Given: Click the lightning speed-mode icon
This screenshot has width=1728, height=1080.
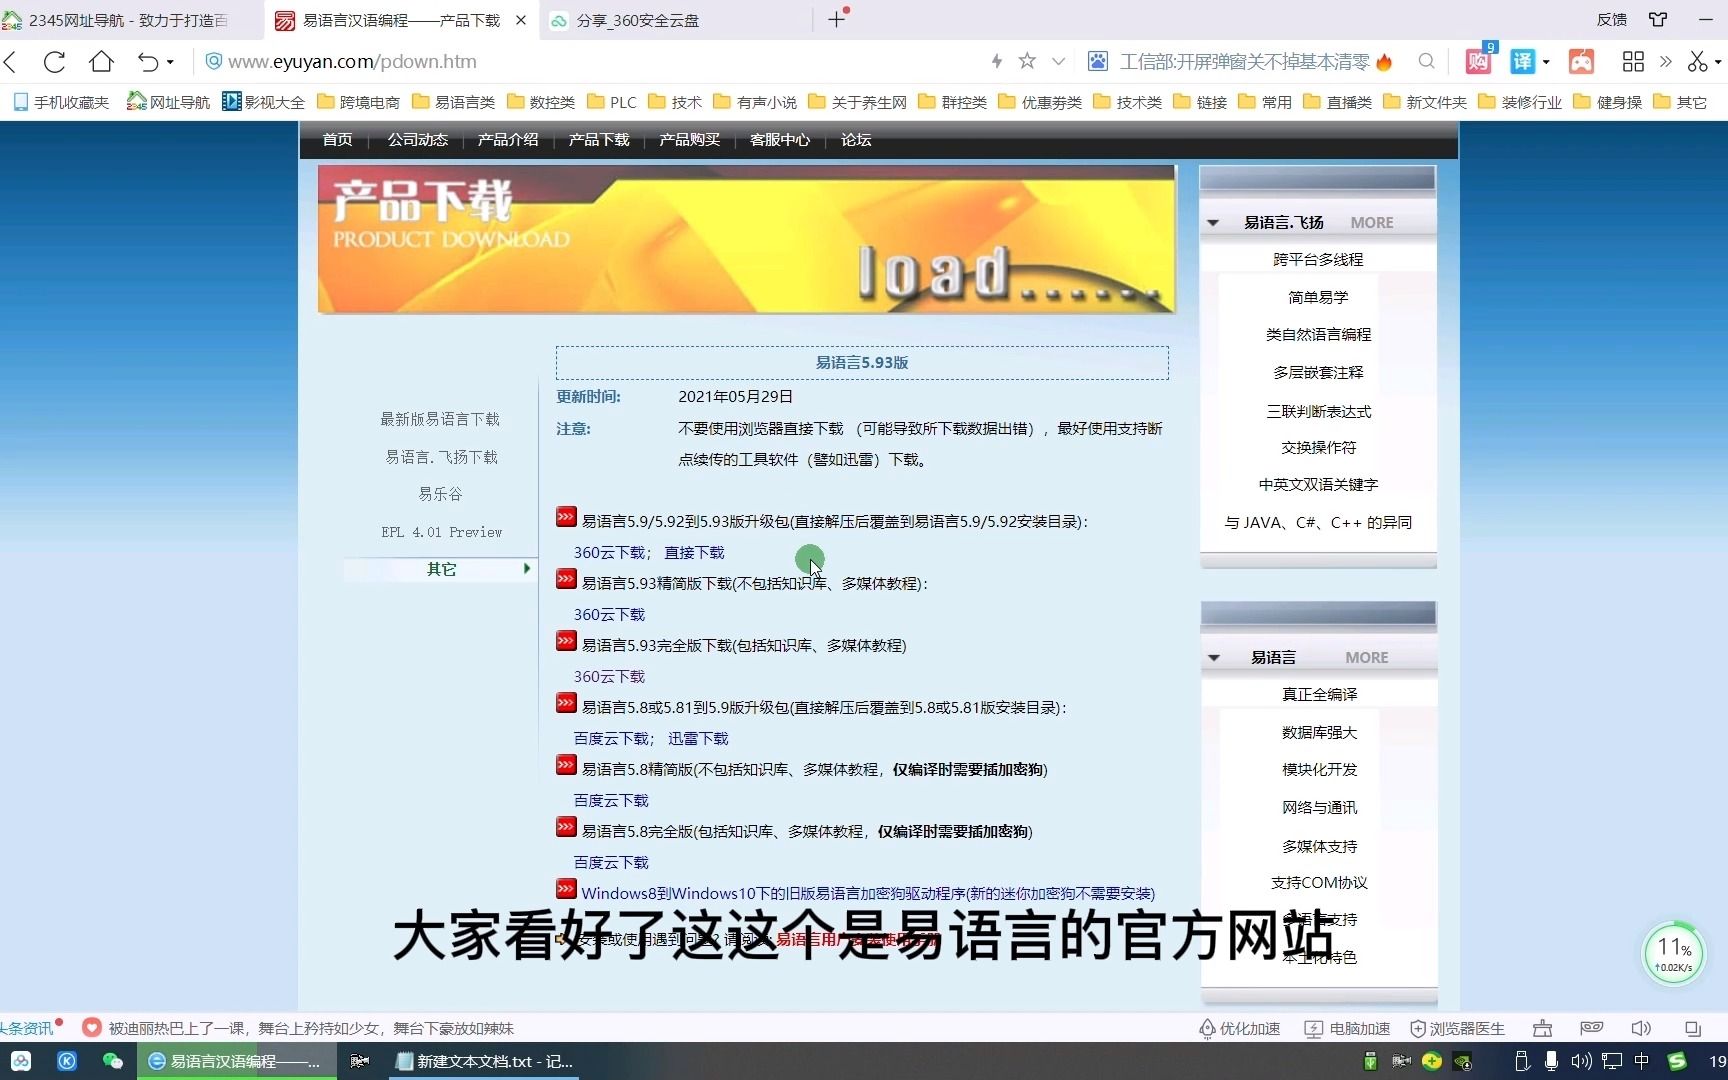Looking at the screenshot, I should pos(996,61).
